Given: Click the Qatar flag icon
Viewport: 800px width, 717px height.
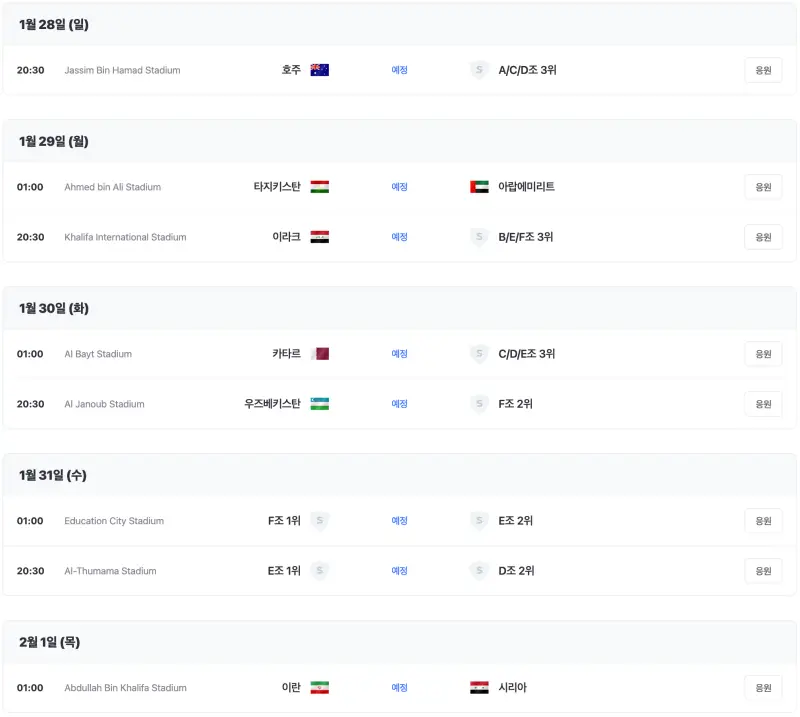Looking at the screenshot, I should click(x=319, y=354).
